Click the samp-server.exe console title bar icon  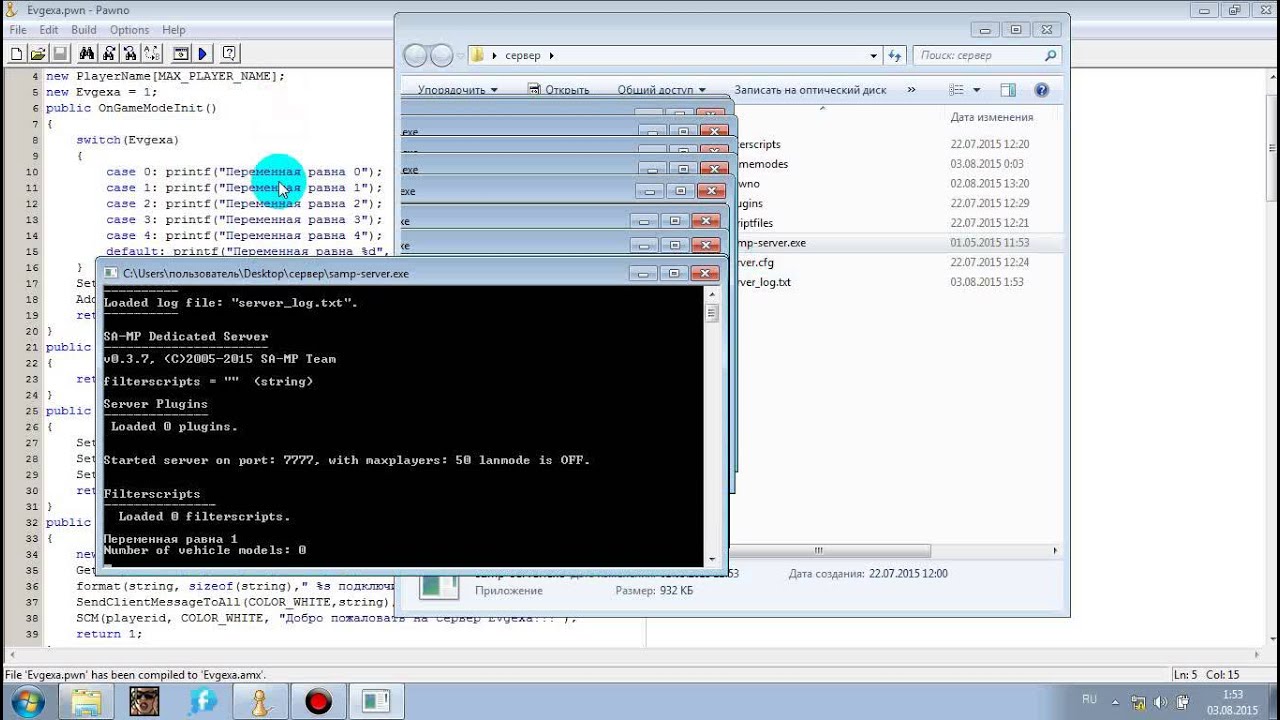point(111,273)
